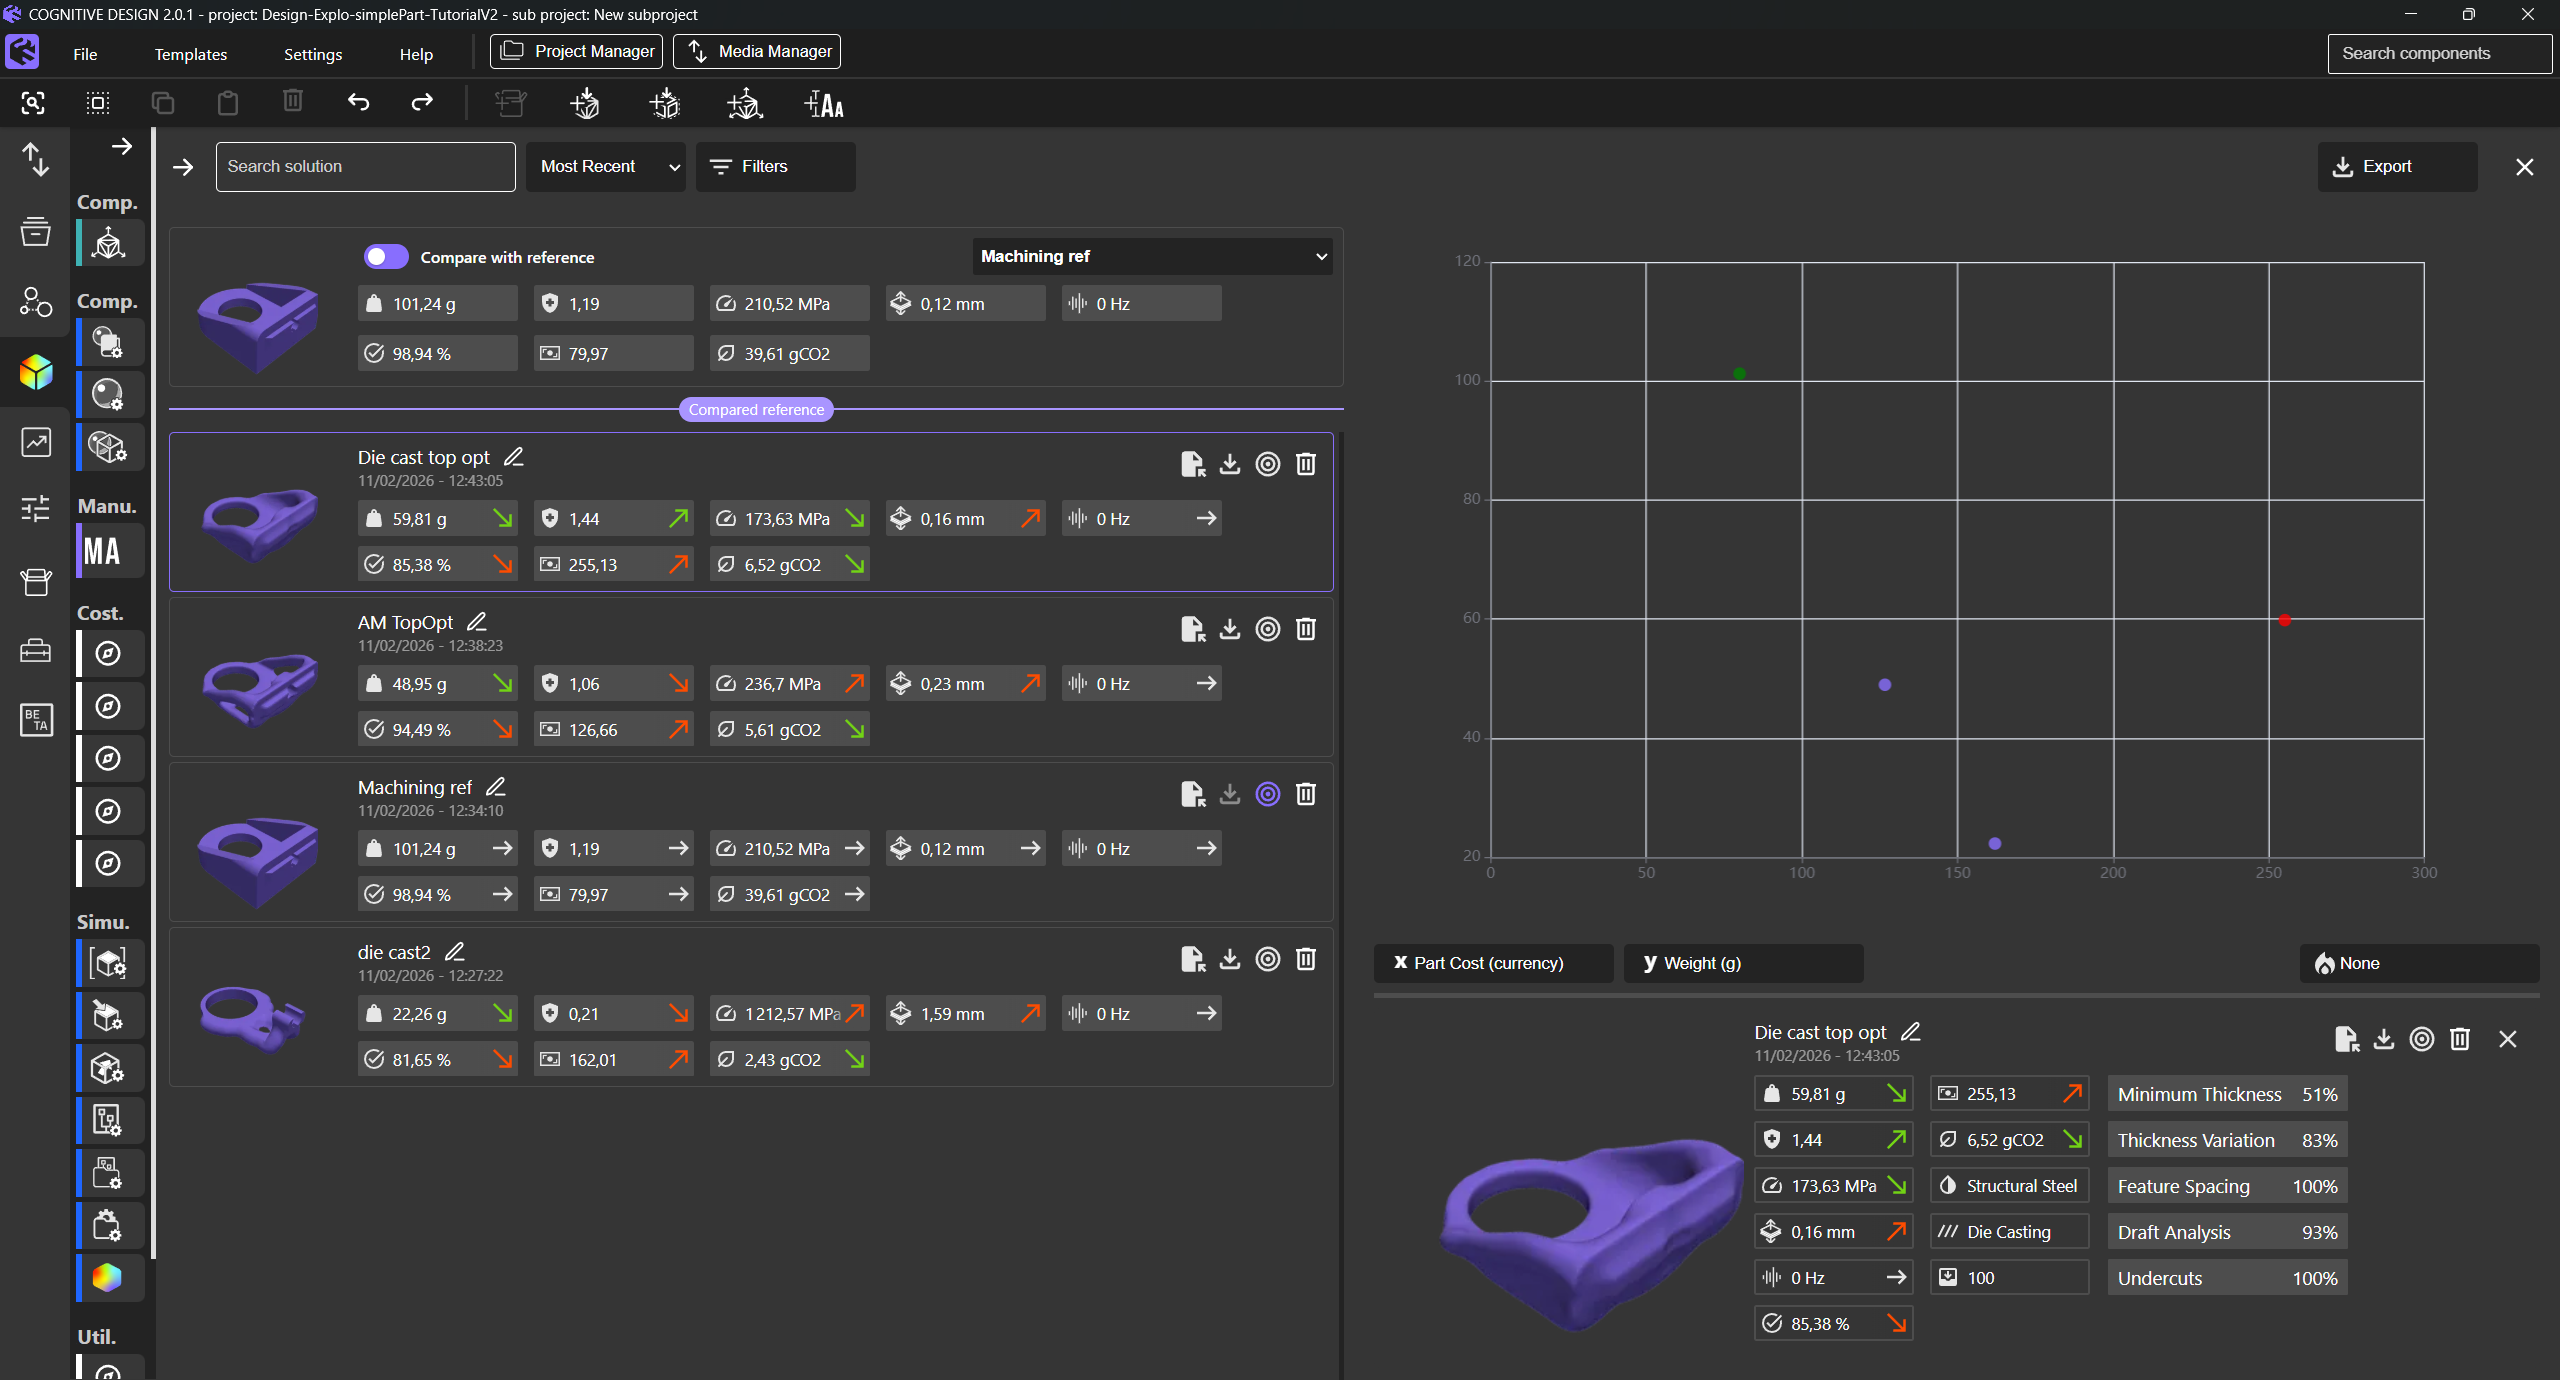Open report for AM TopOpt solution

[x=1193, y=629]
